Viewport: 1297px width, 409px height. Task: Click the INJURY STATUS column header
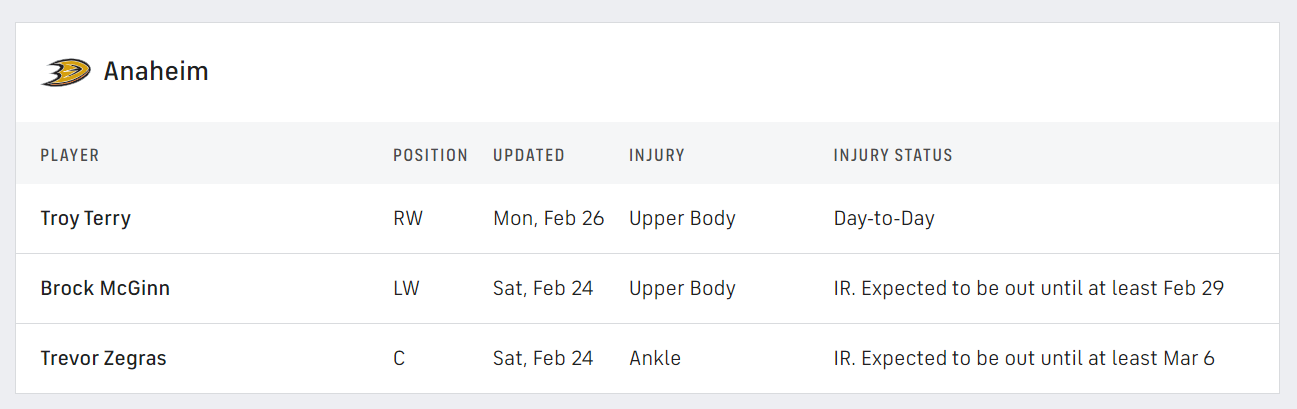pos(893,155)
